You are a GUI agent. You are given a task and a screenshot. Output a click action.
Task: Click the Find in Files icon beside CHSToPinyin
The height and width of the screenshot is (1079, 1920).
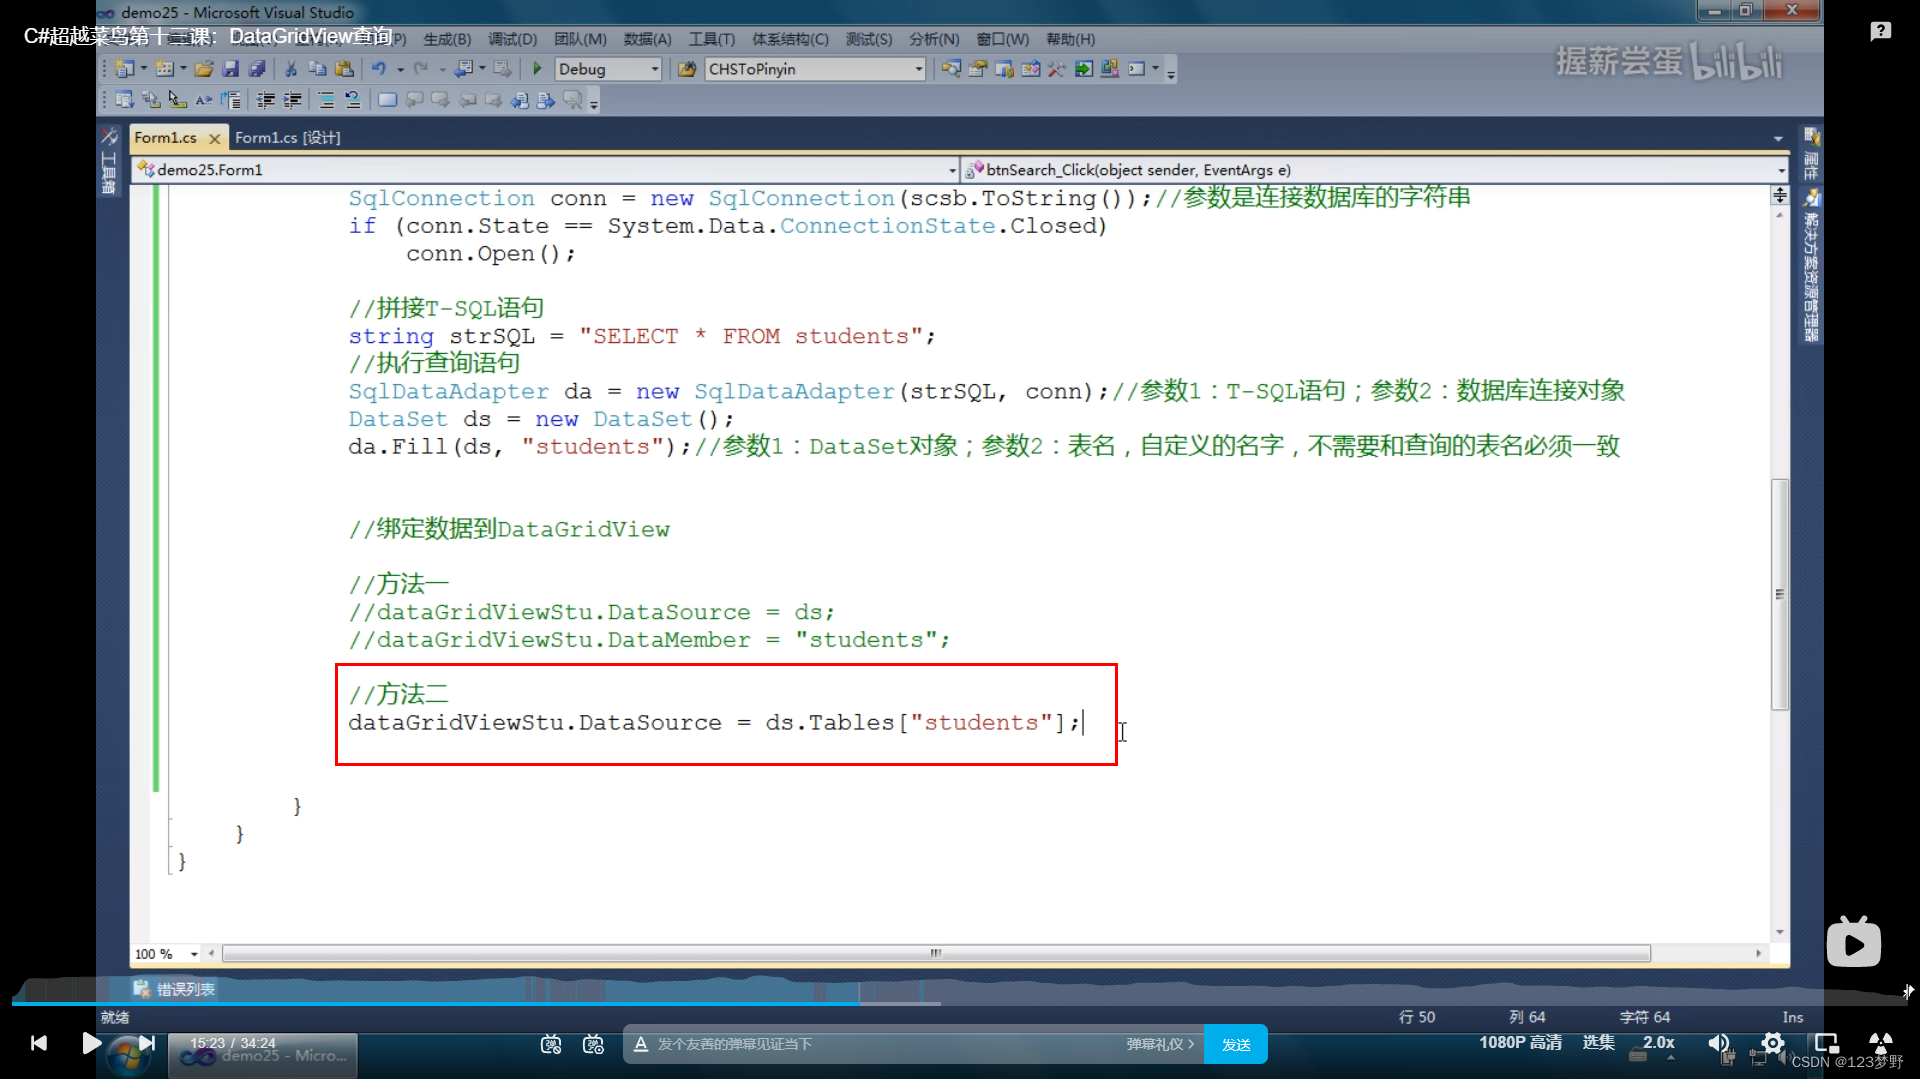pyautogui.click(x=687, y=69)
